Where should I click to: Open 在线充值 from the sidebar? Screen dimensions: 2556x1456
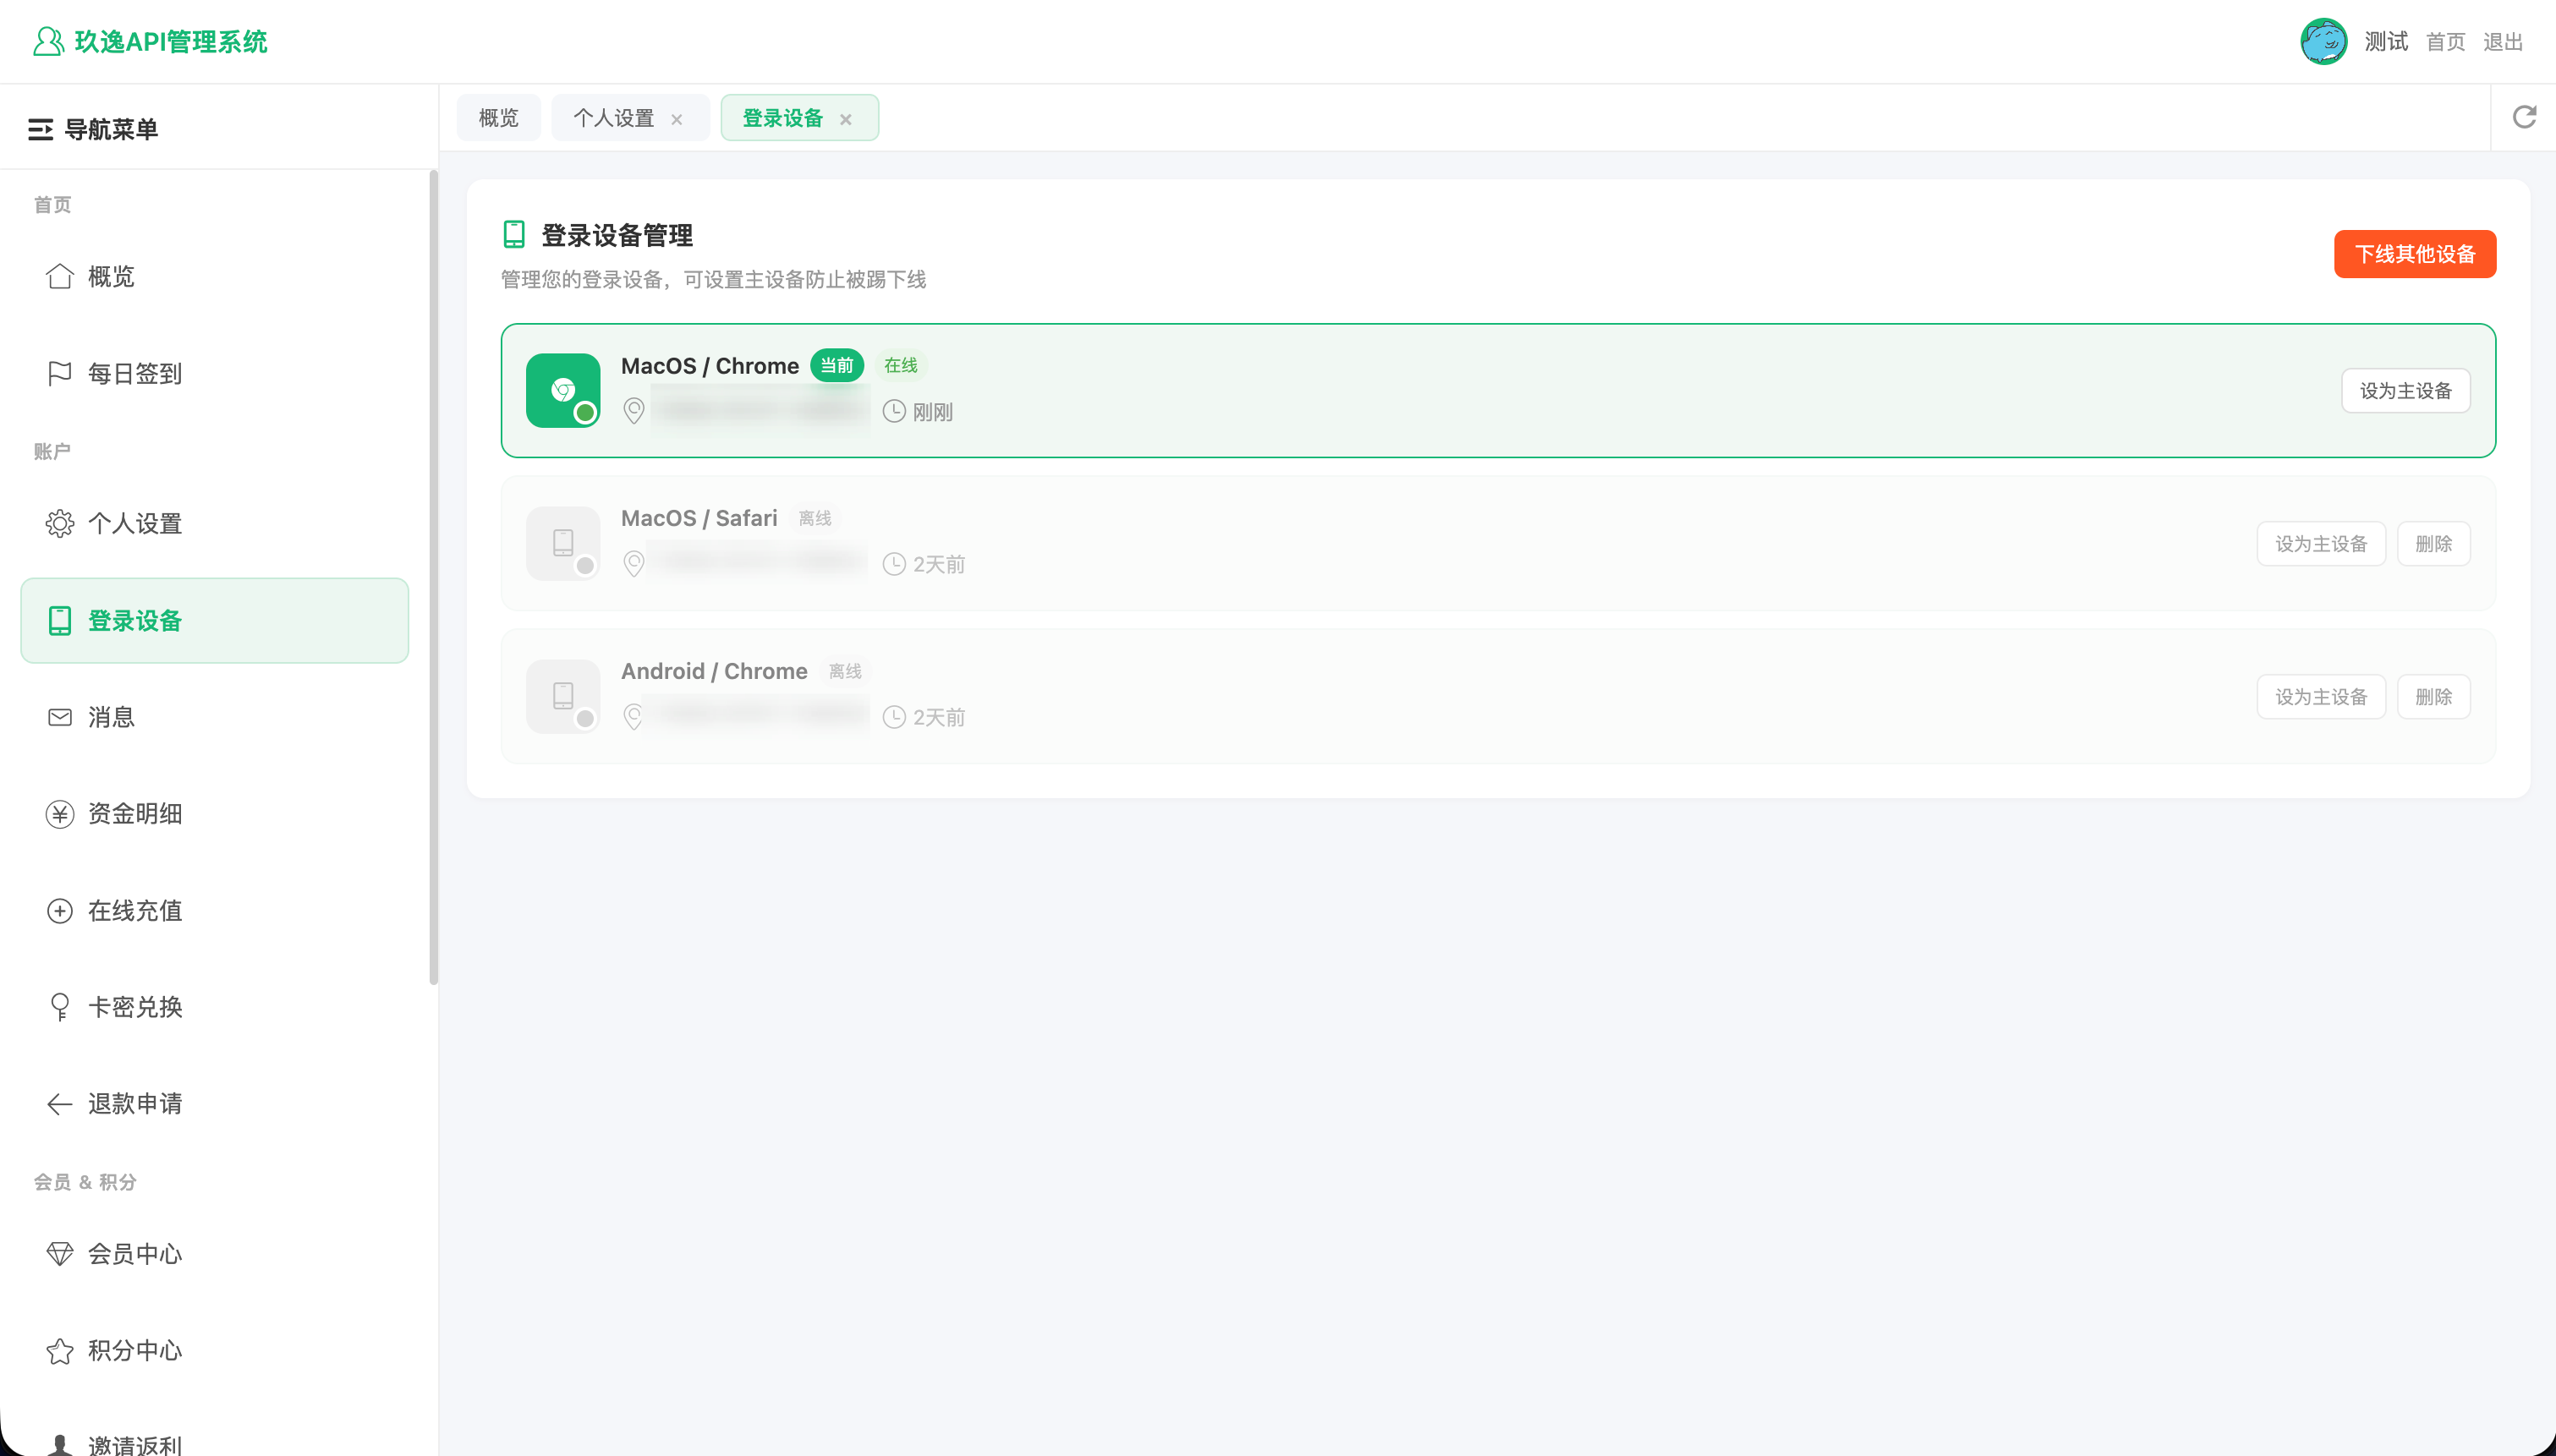[x=215, y=911]
